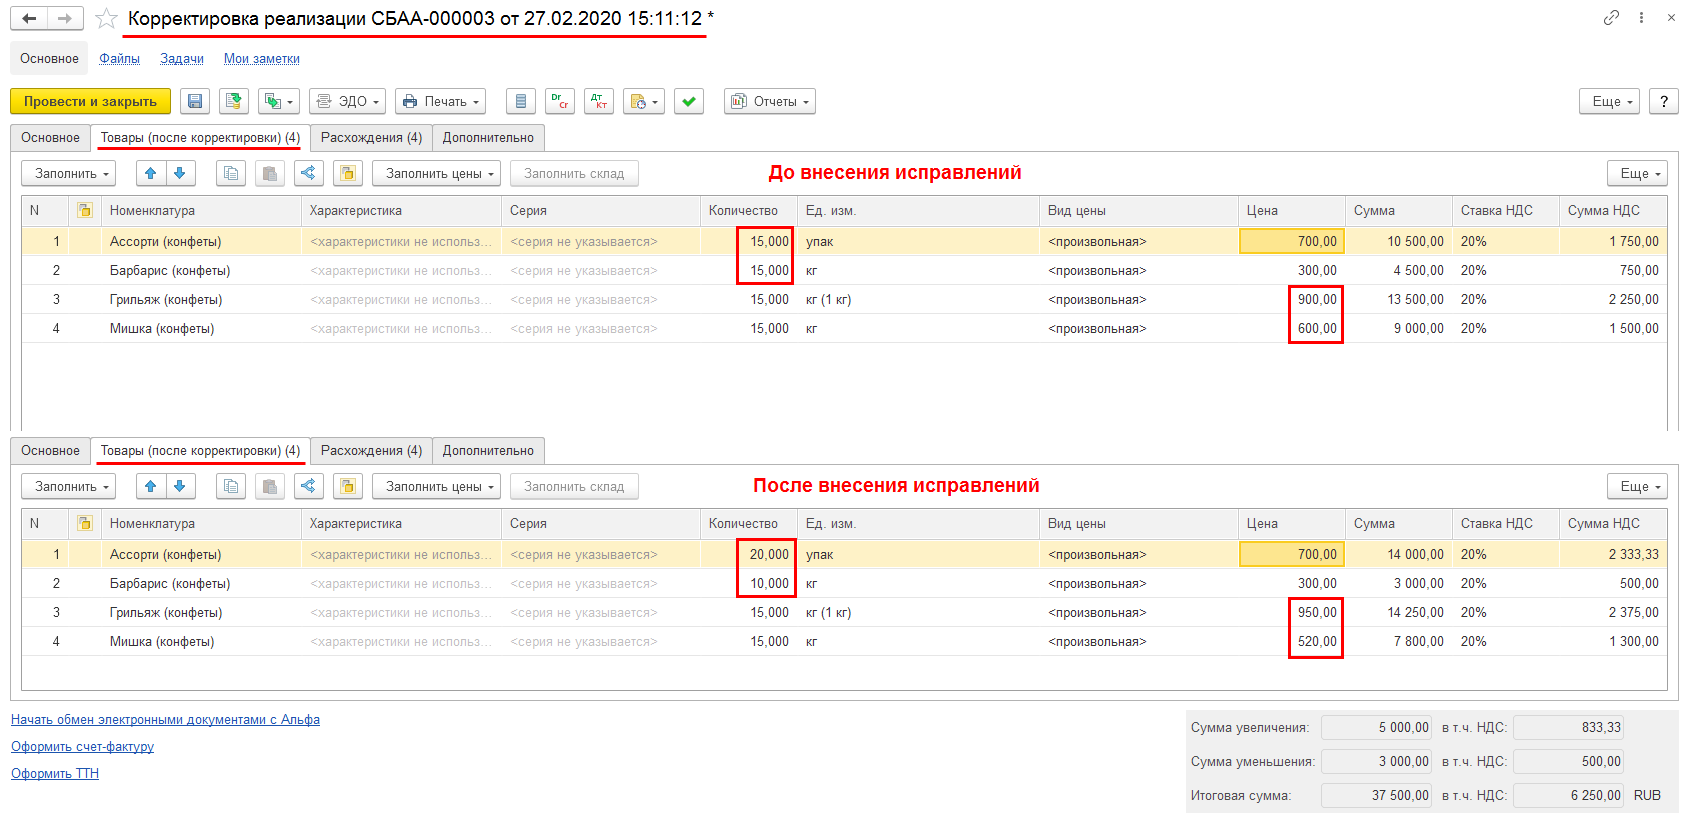Paste rows icon in 'До внесения исправлений' toolbar
The width and height of the screenshot is (1694, 821).
click(x=270, y=173)
